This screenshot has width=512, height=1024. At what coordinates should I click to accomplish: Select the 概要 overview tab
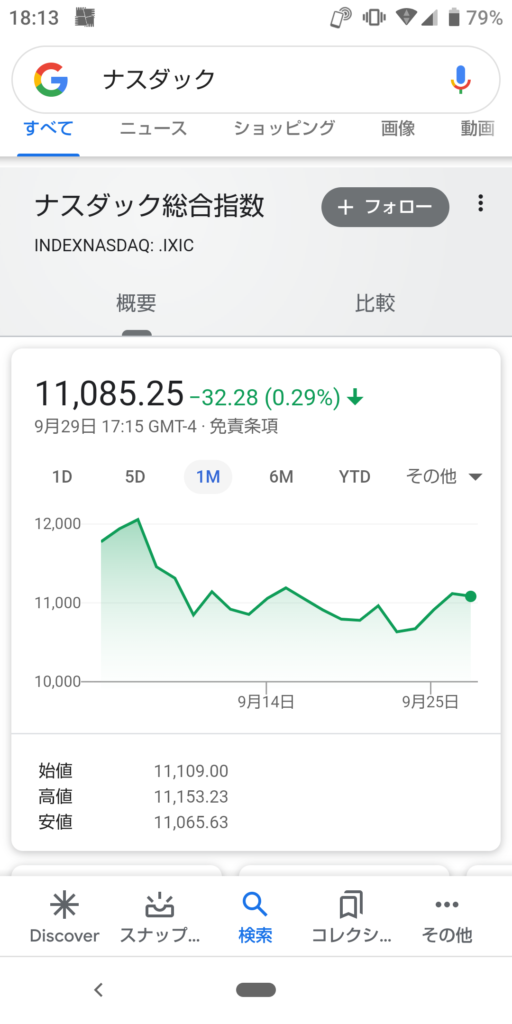[136, 303]
